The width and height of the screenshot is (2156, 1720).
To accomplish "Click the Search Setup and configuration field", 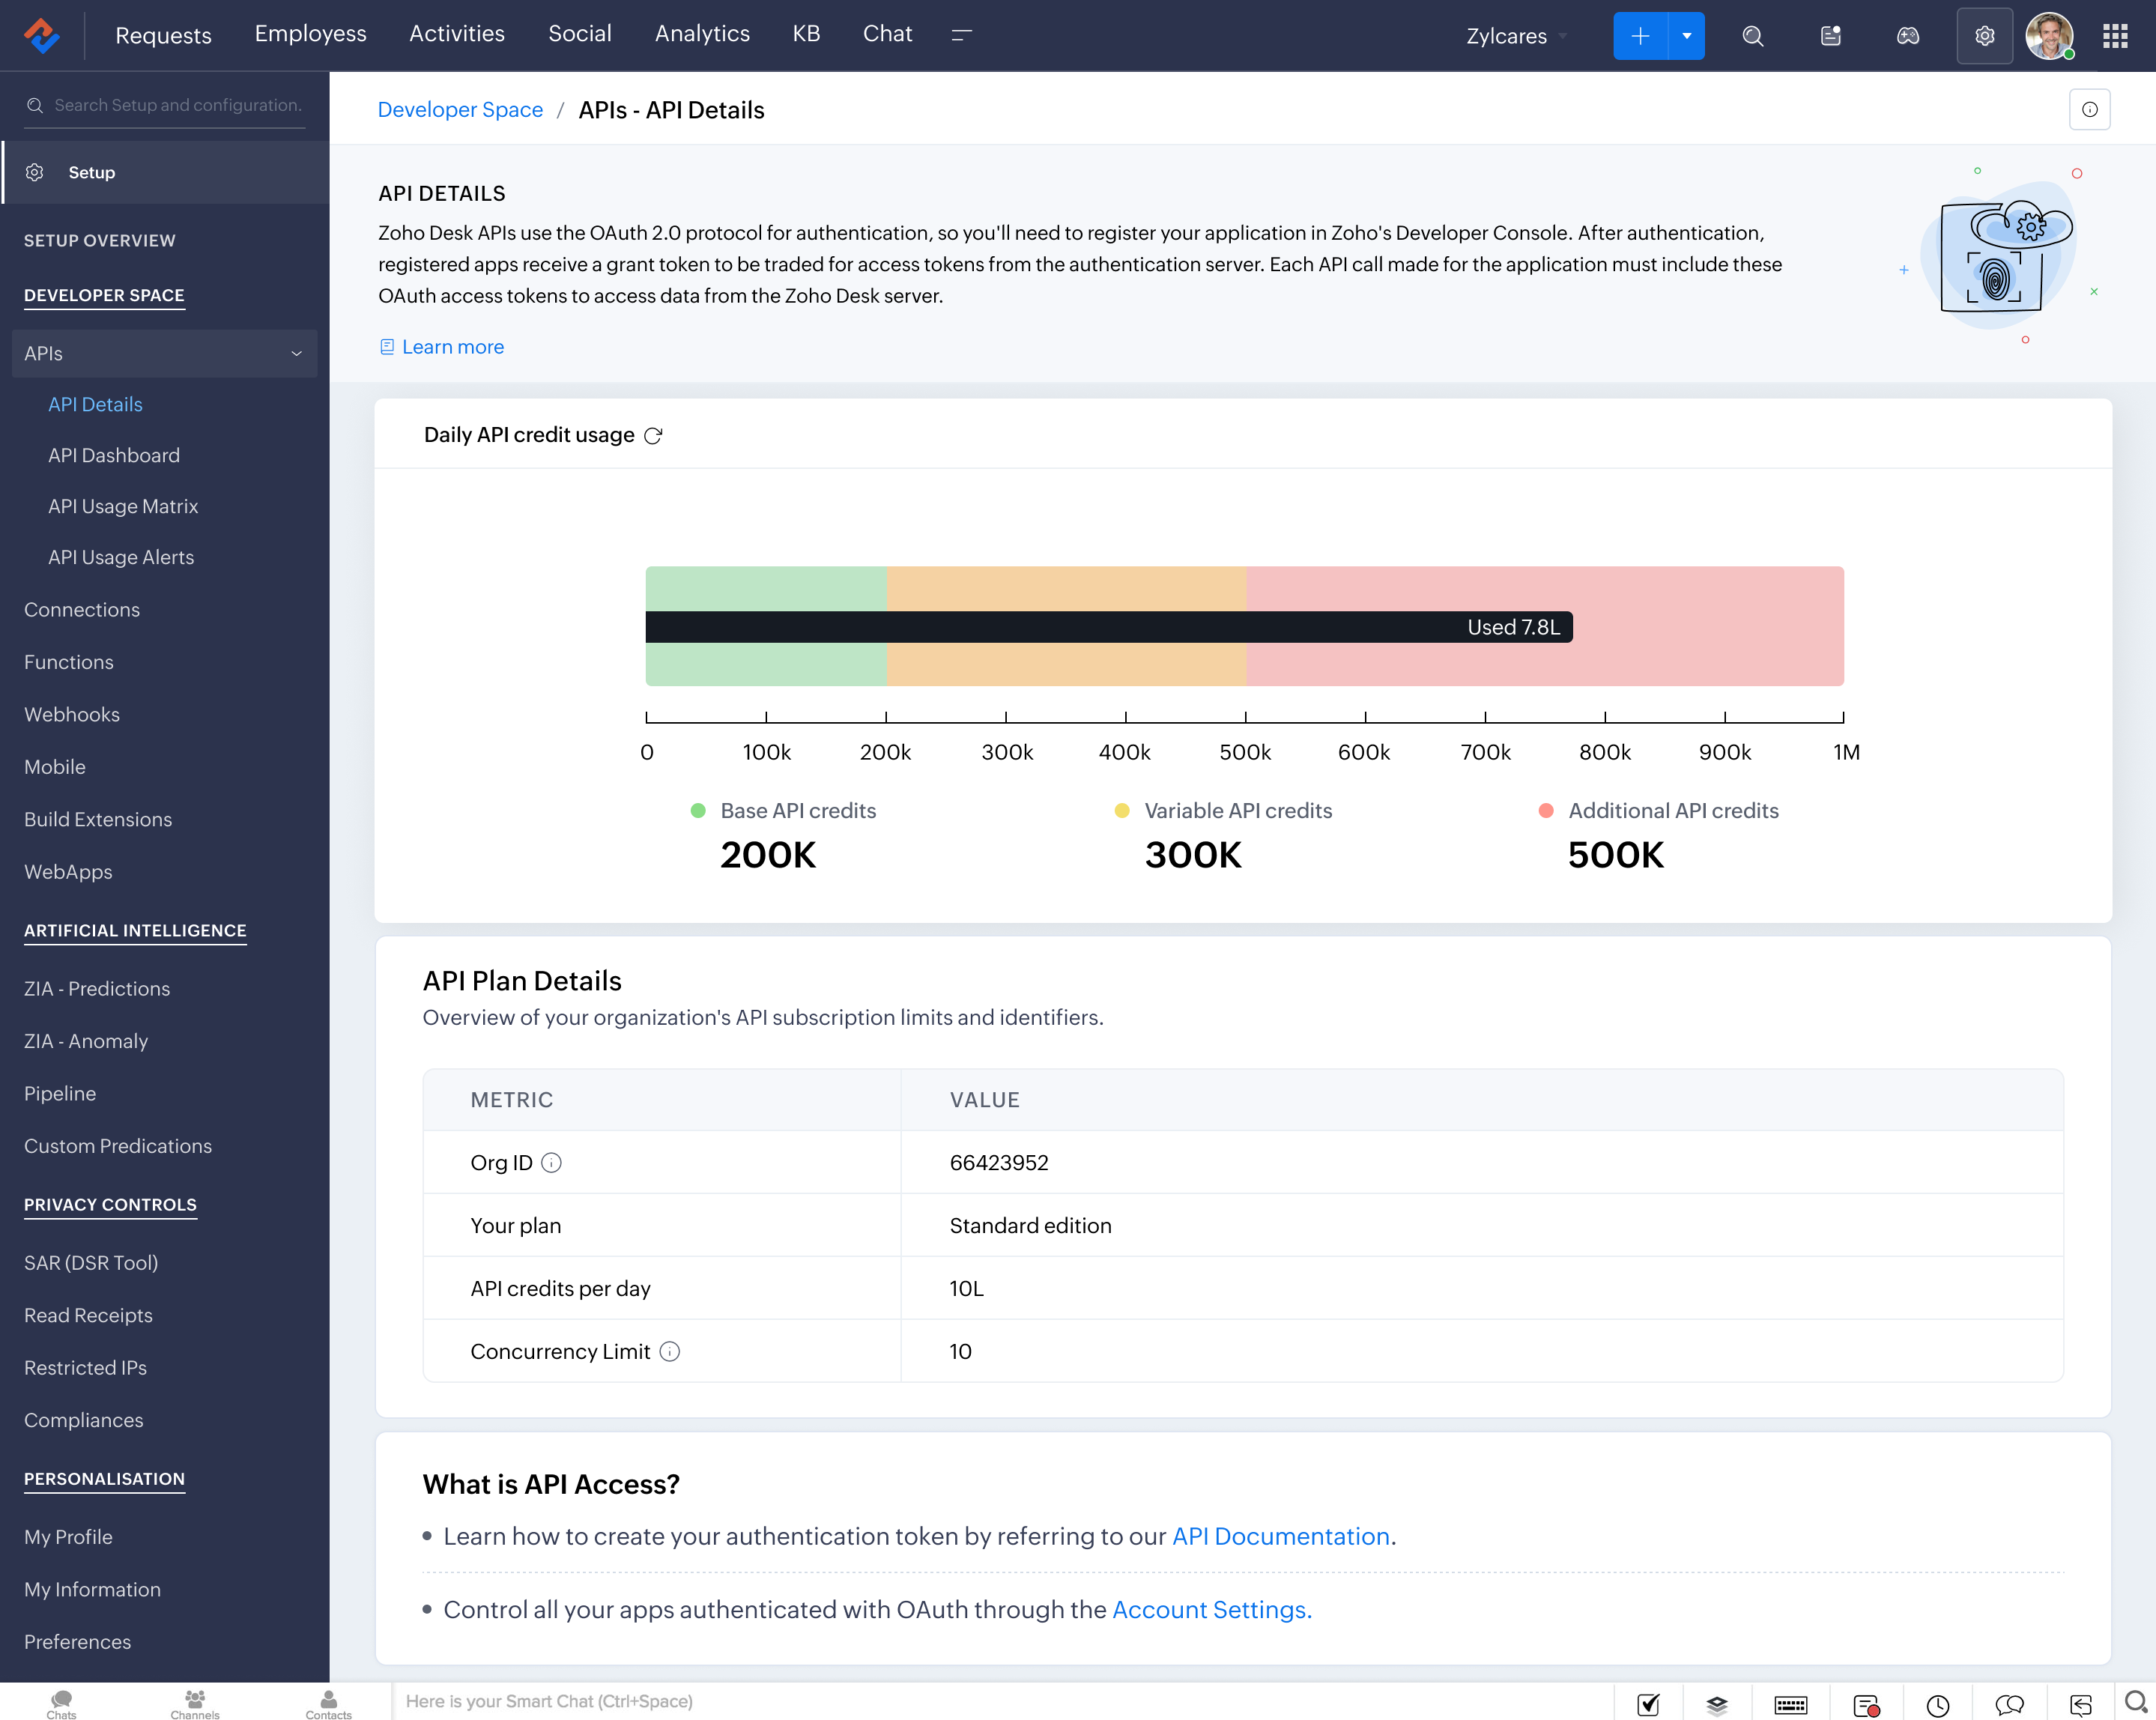I will [177, 105].
